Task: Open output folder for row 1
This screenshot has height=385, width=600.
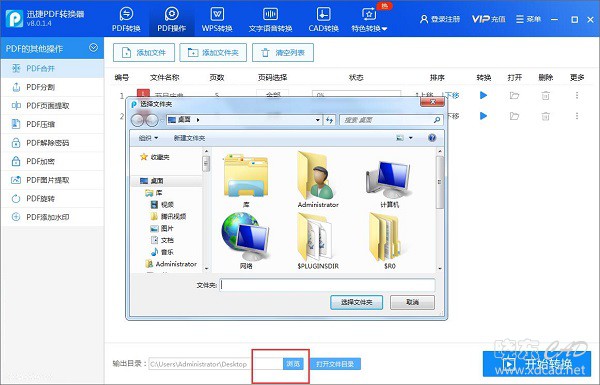Action: 514,95
